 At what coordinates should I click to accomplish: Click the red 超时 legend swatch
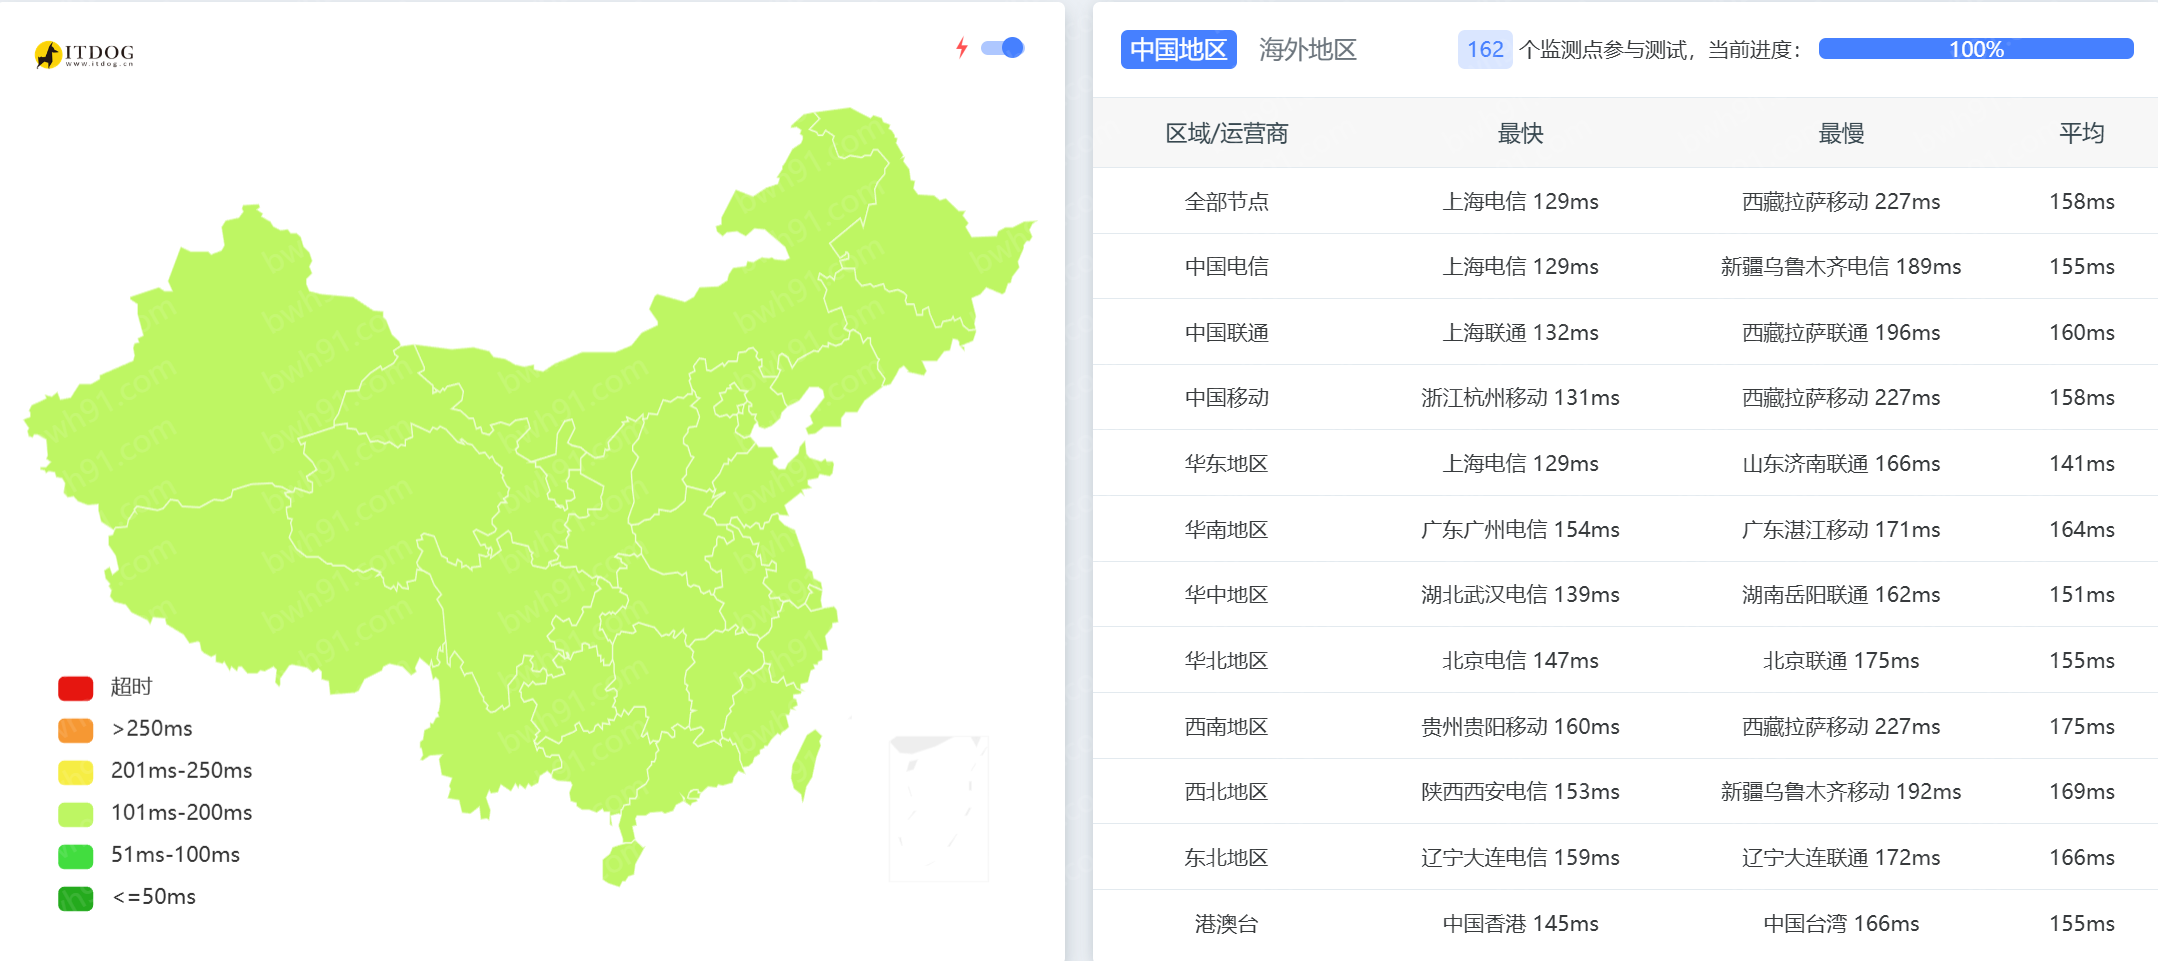point(76,688)
